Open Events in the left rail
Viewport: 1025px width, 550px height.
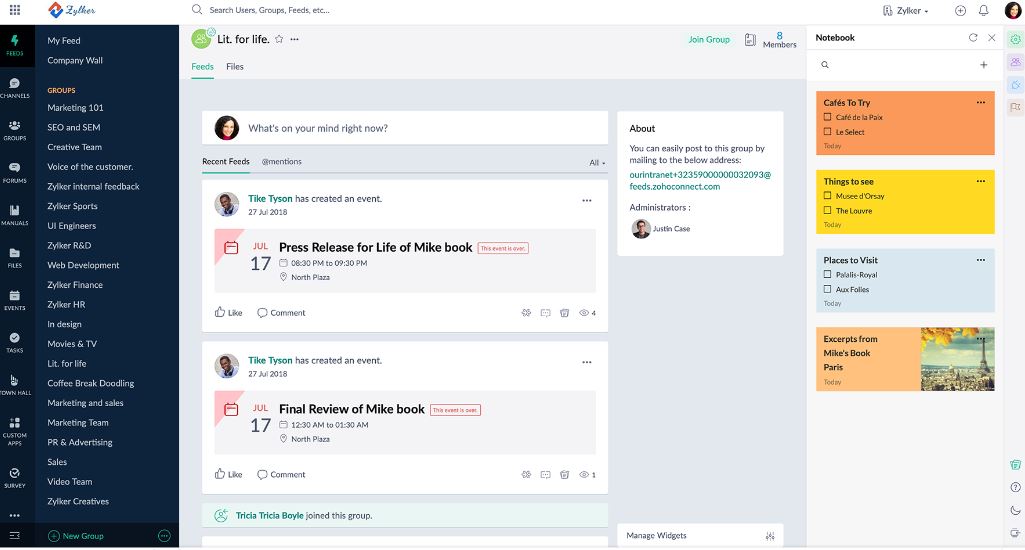pyautogui.click(x=14, y=300)
